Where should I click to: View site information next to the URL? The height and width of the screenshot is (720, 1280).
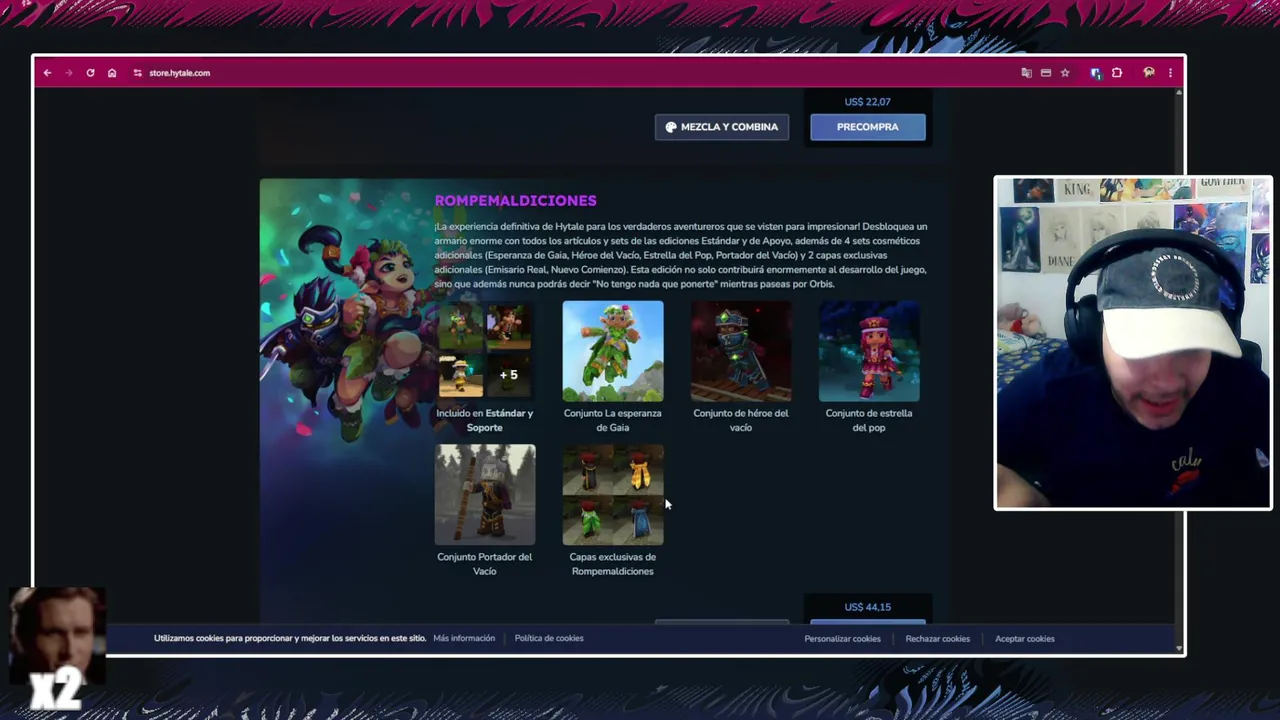pyautogui.click(x=138, y=73)
